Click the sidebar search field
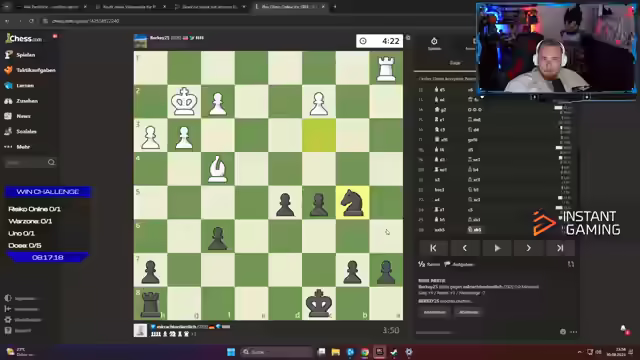This screenshot has width=640, height=360. pyautogui.click(x=30, y=162)
